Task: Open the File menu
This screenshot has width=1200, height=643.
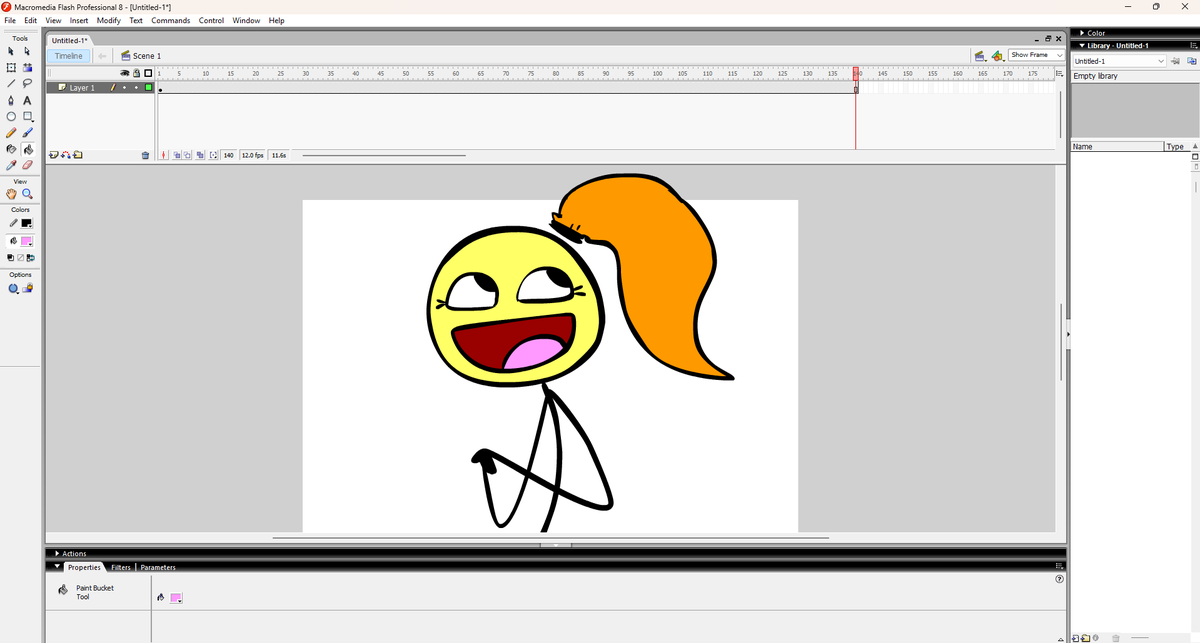Action: tap(11, 20)
